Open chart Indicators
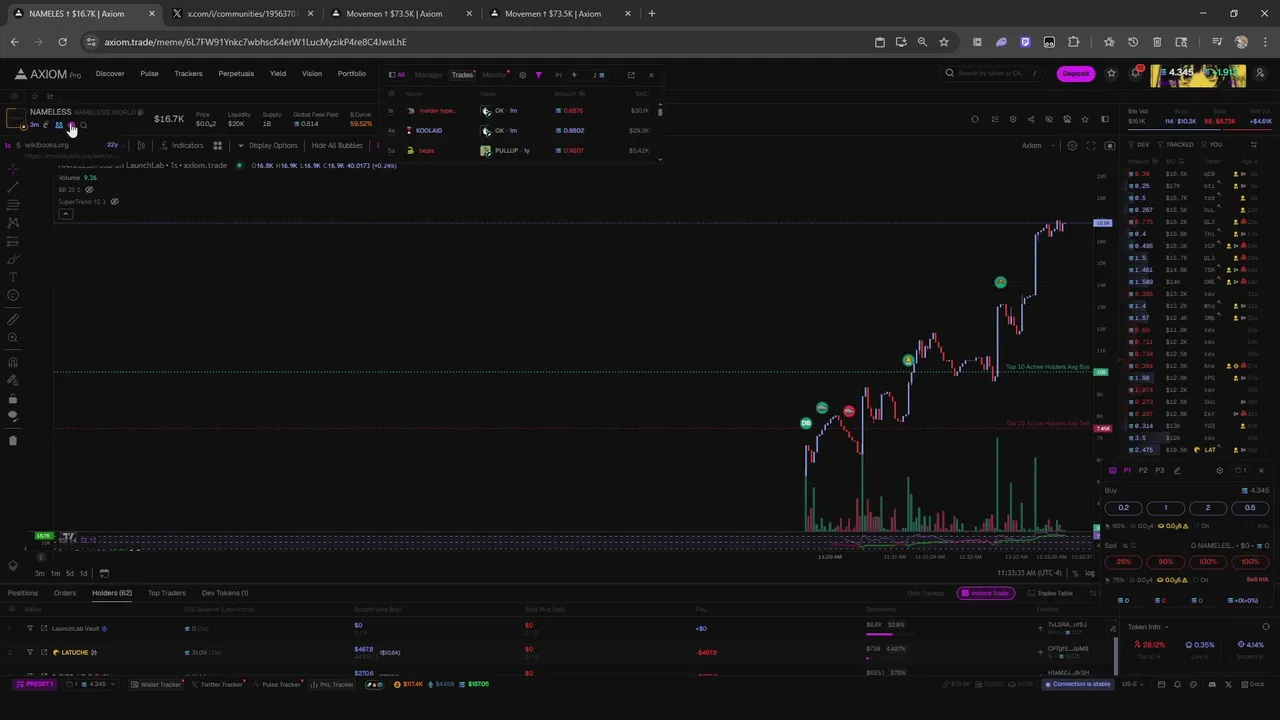 (x=182, y=146)
